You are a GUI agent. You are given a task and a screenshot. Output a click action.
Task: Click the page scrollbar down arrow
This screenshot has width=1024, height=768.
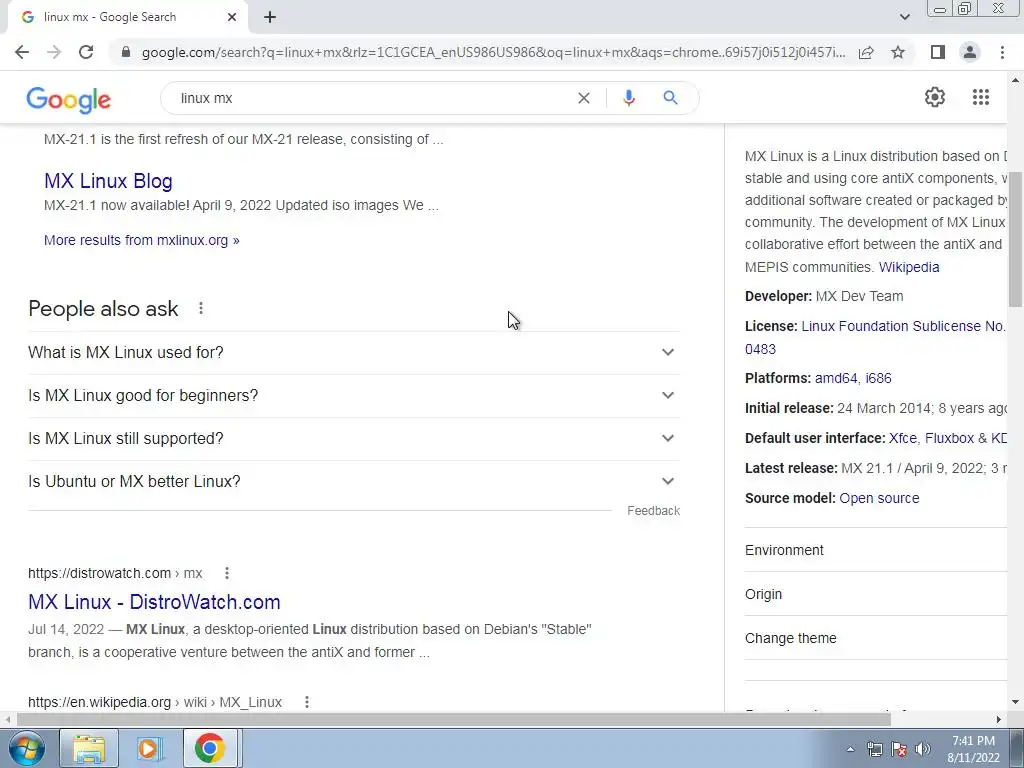tap(1016, 702)
